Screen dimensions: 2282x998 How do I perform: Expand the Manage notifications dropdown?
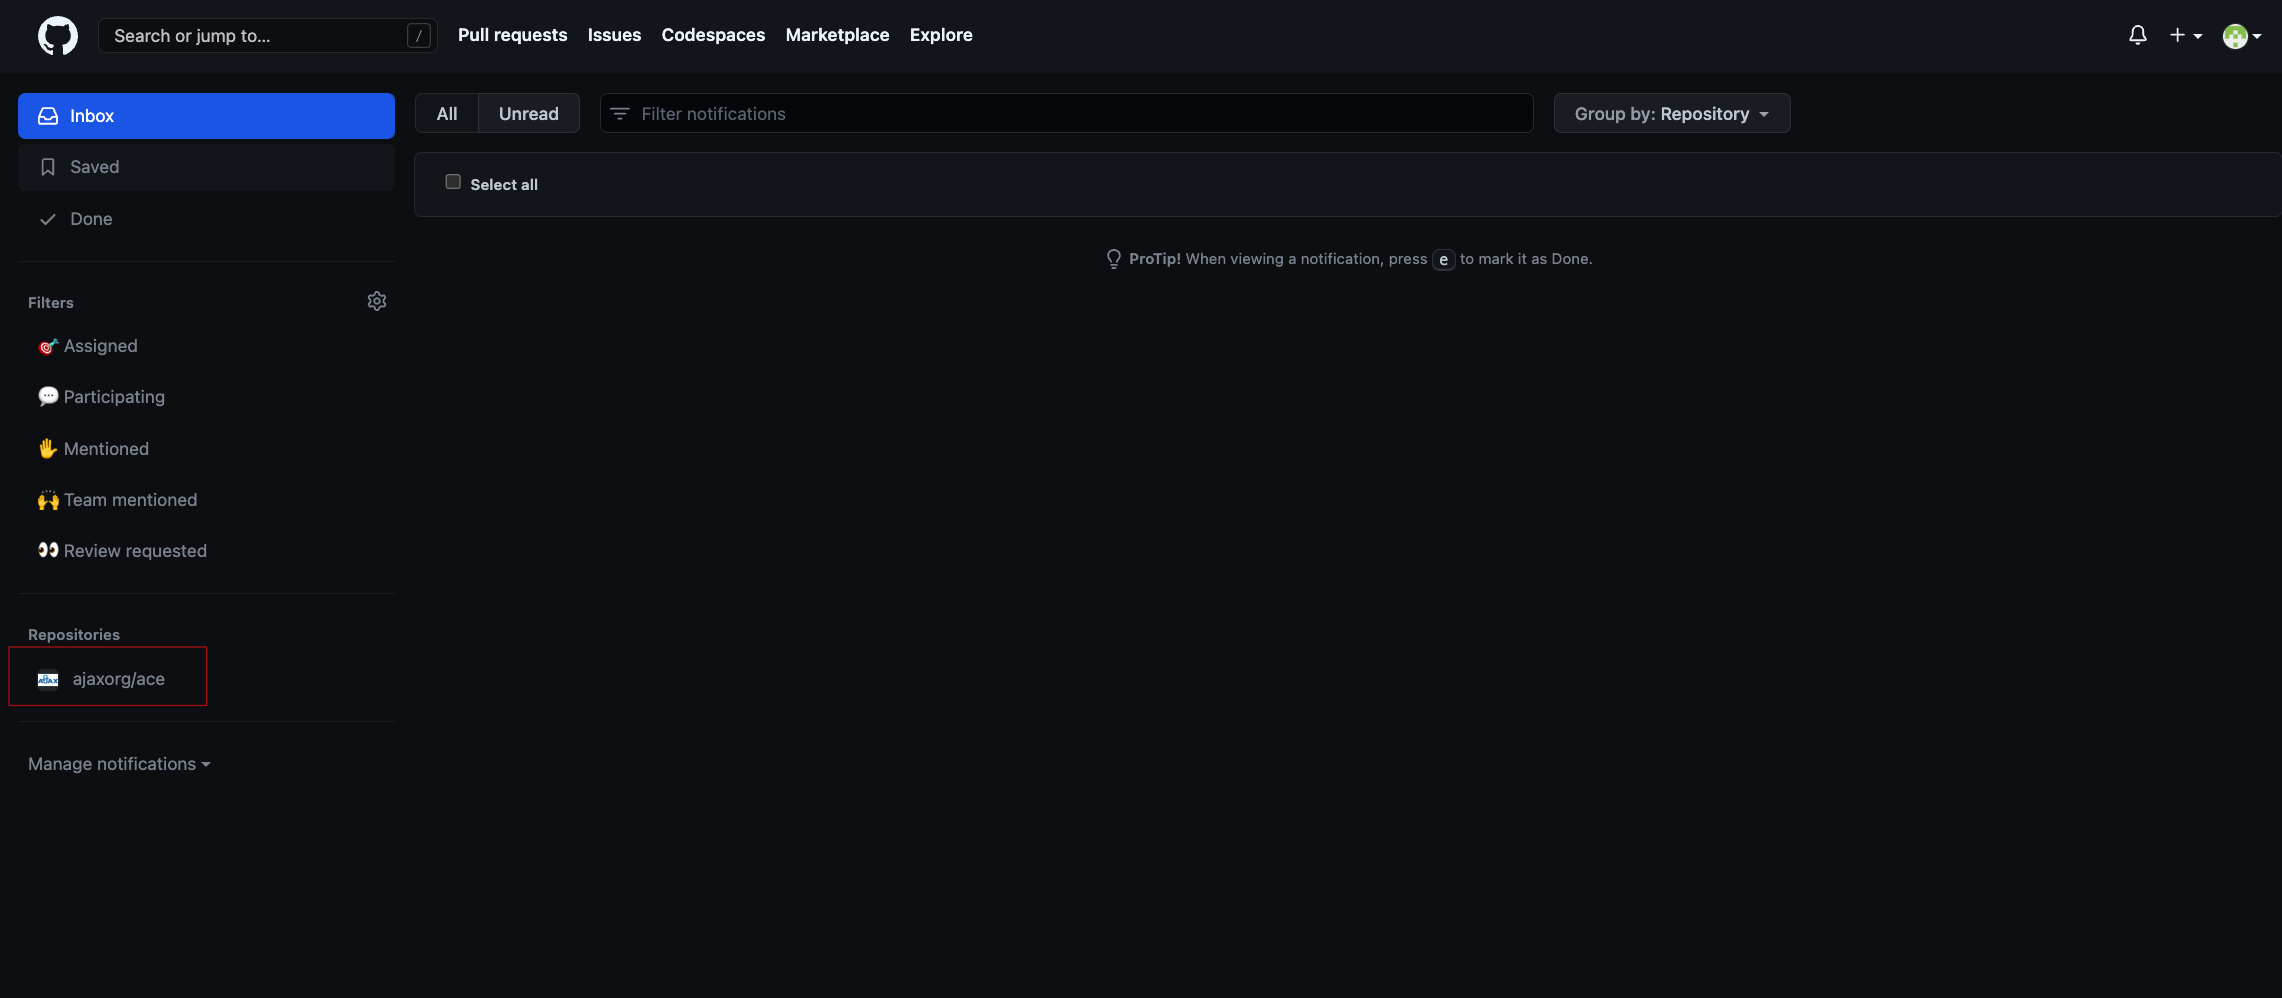[x=118, y=763]
